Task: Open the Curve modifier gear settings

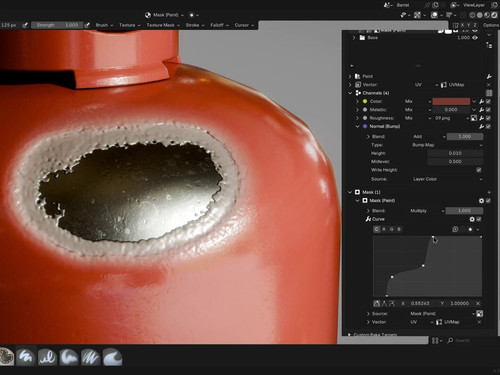Action: 472,219
